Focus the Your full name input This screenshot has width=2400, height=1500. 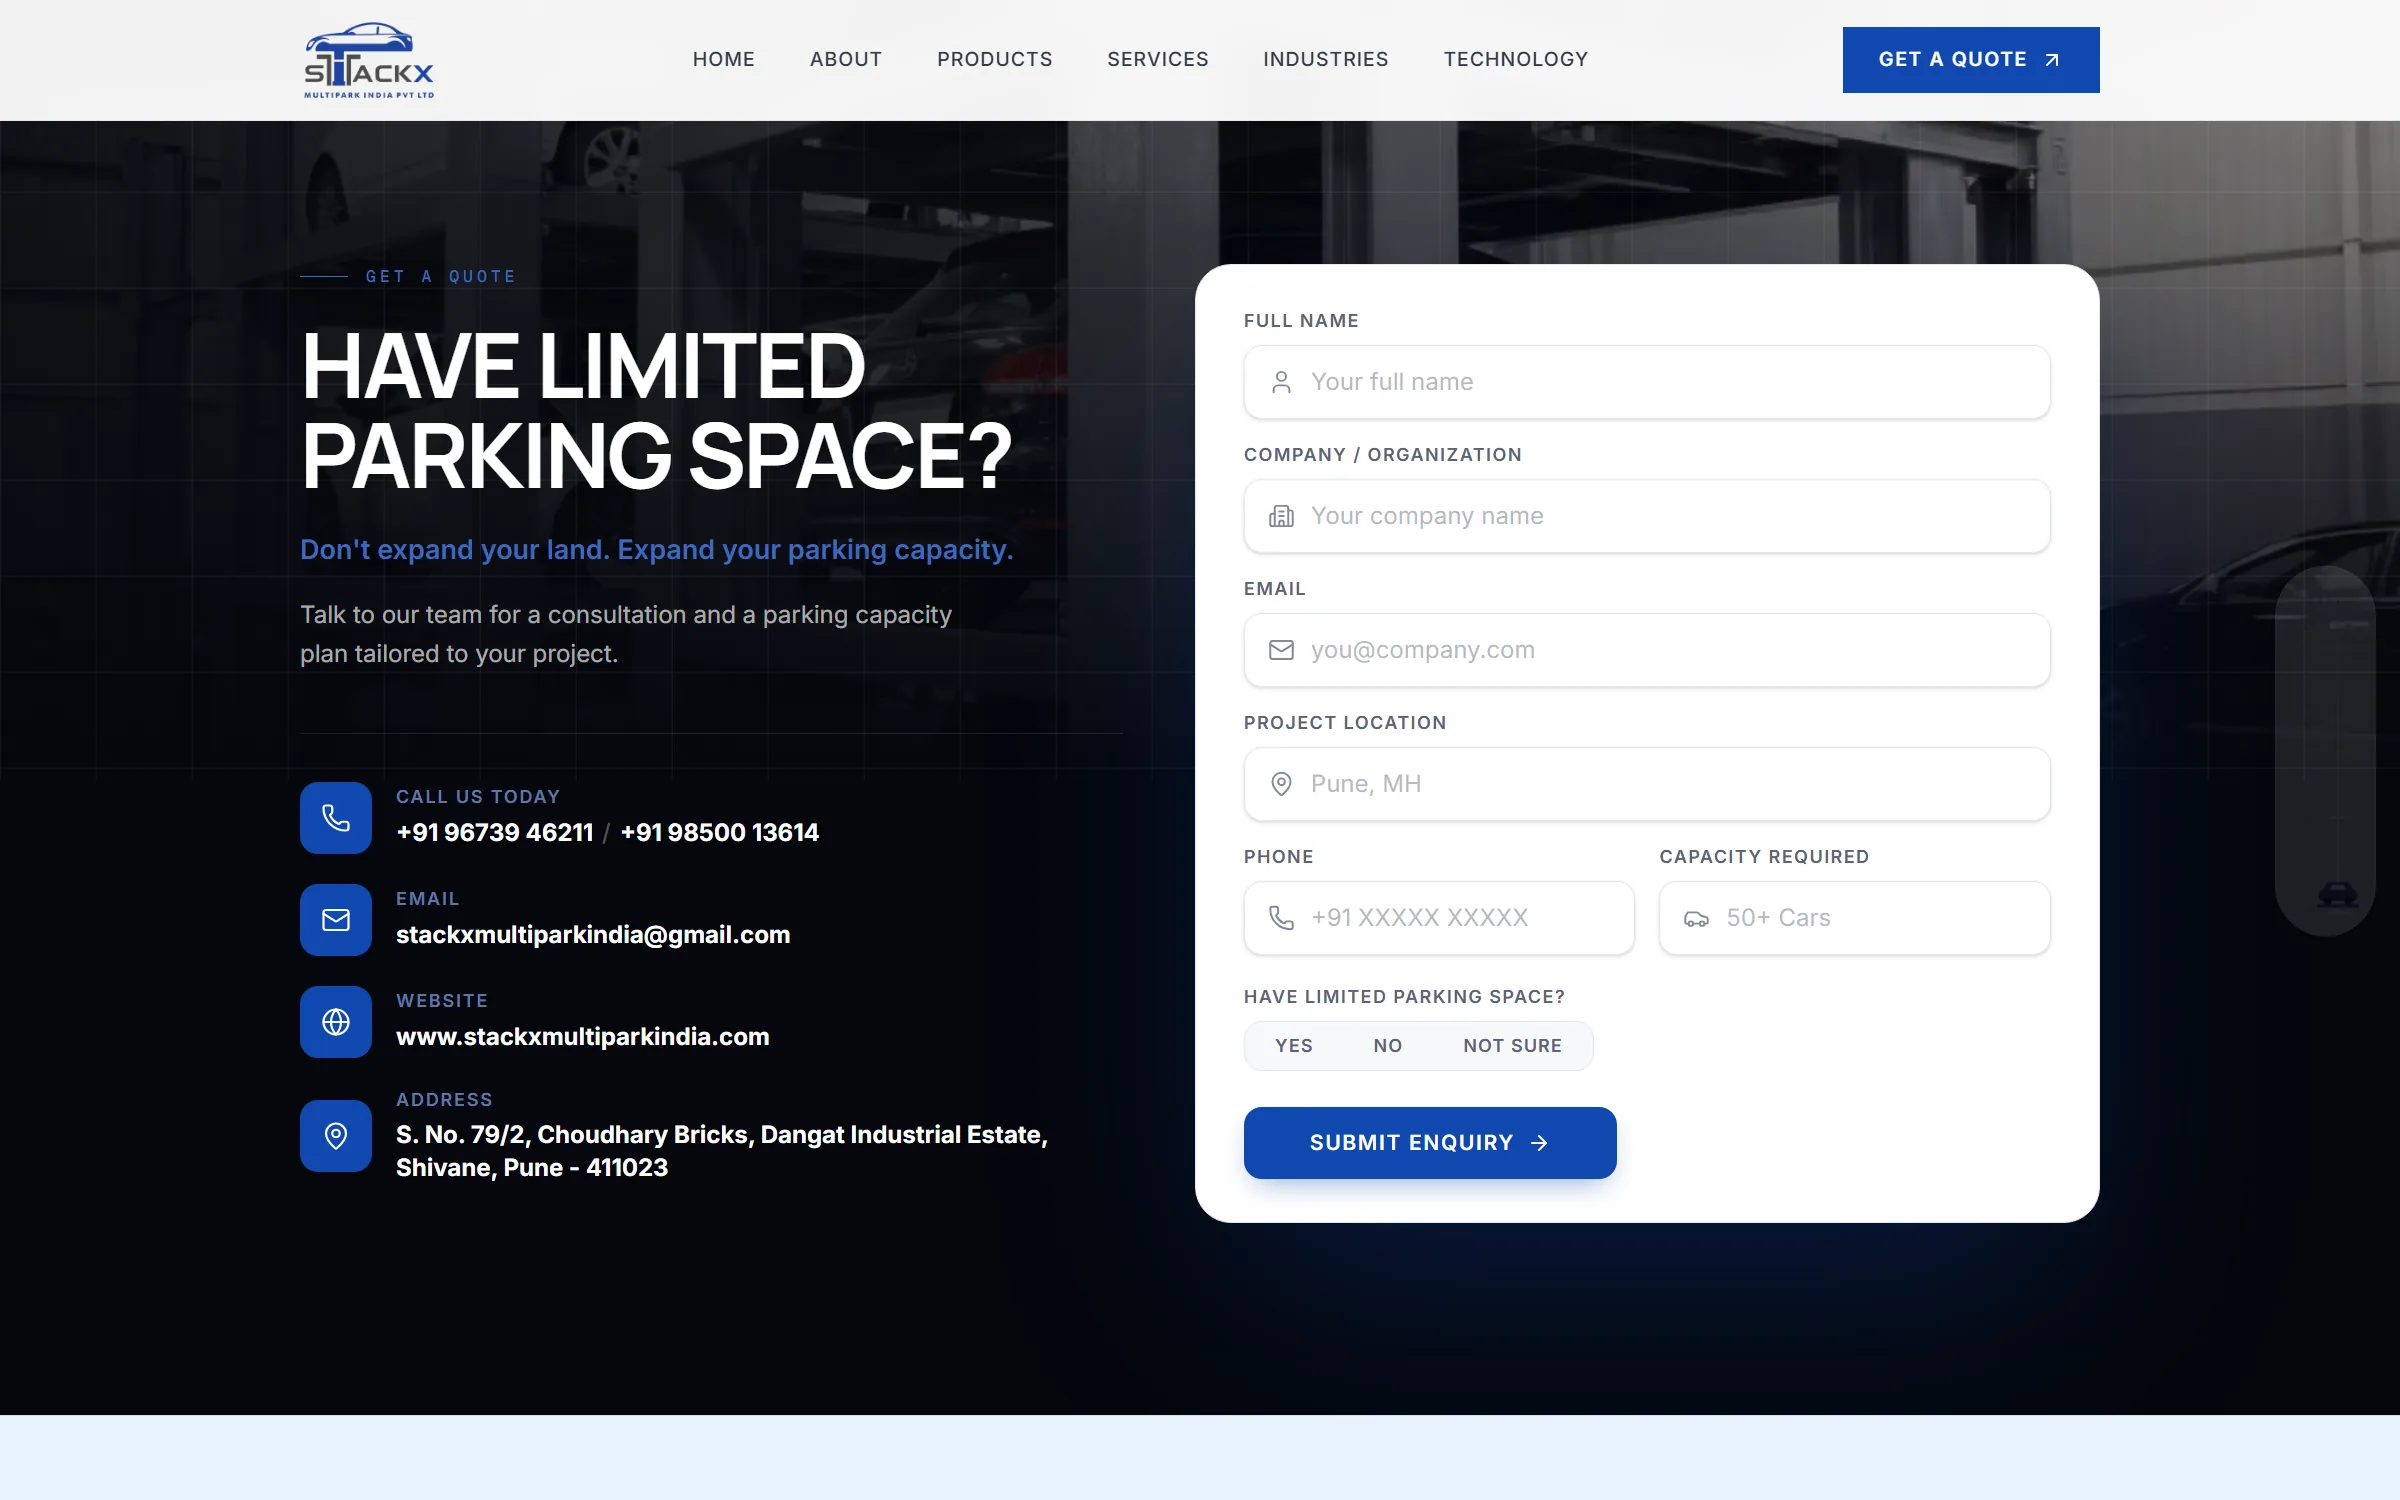[1647, 382]
